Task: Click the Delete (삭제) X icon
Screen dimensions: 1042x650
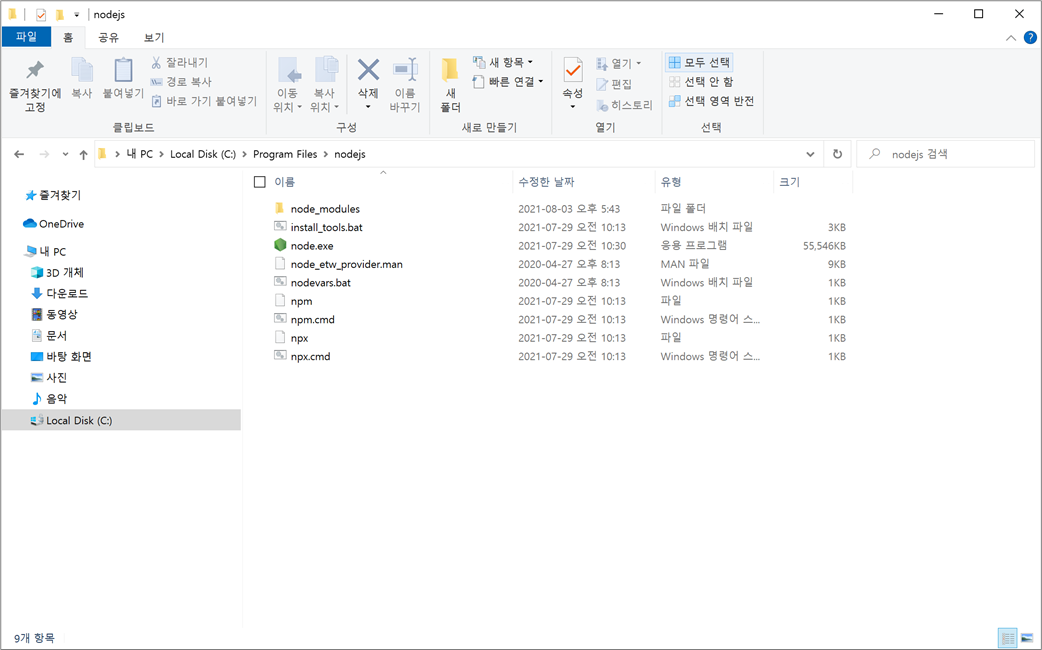Action: click(x=368, y=70)
